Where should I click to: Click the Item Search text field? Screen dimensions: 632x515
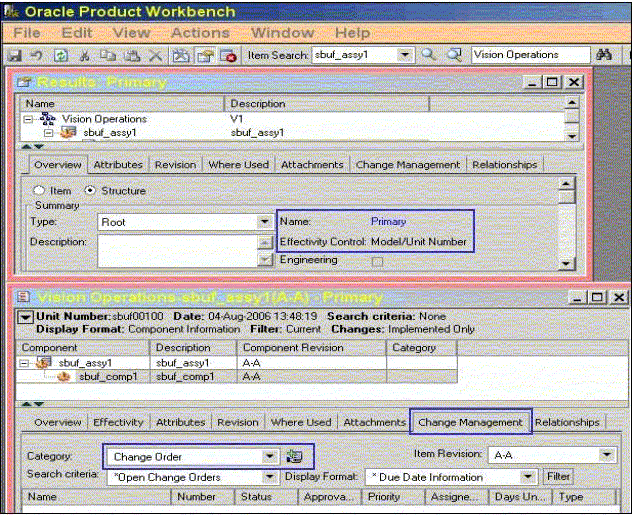(354, 54)
